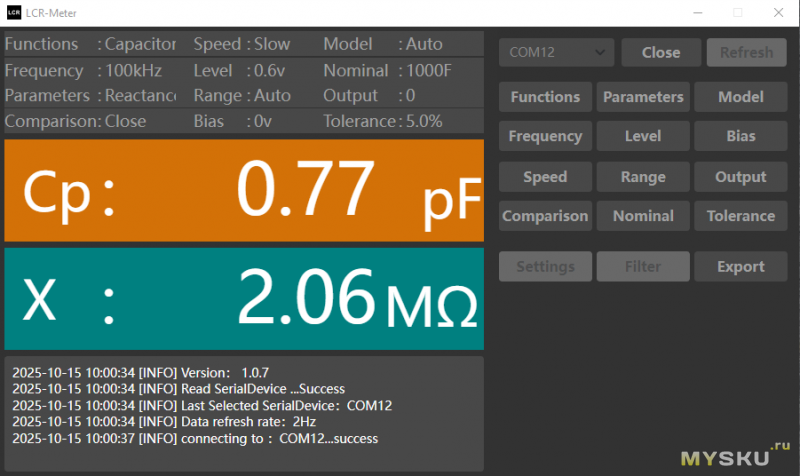Select the Frequency button
The image size is (800, 476).
545,136
